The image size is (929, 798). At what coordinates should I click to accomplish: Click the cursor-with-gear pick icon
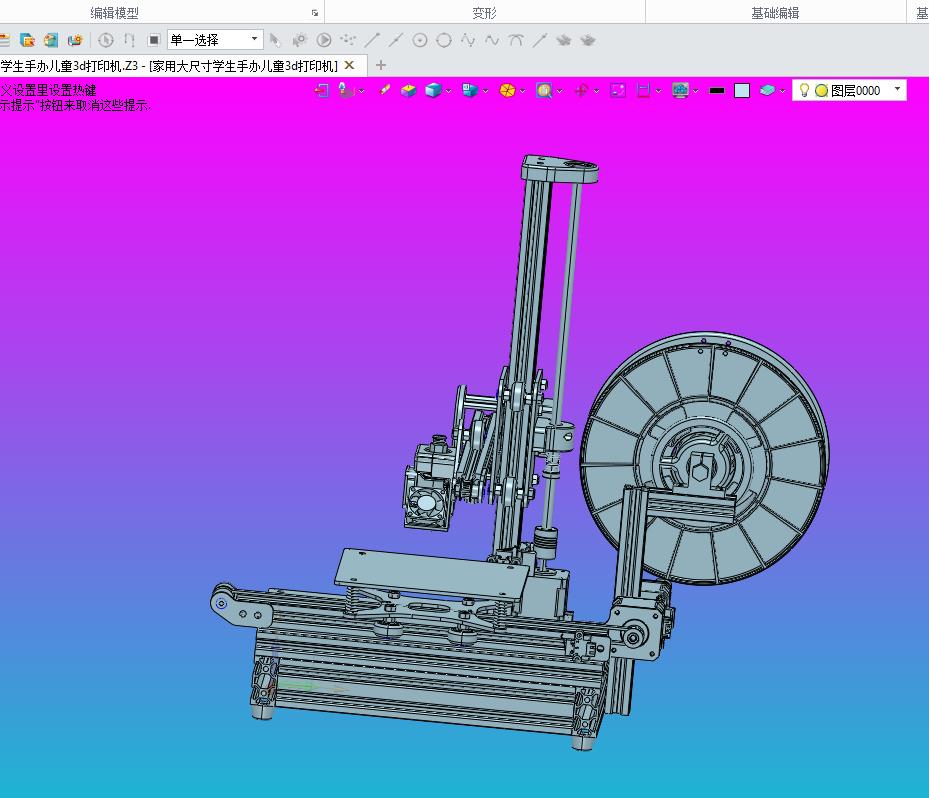[x=299, y=40]
